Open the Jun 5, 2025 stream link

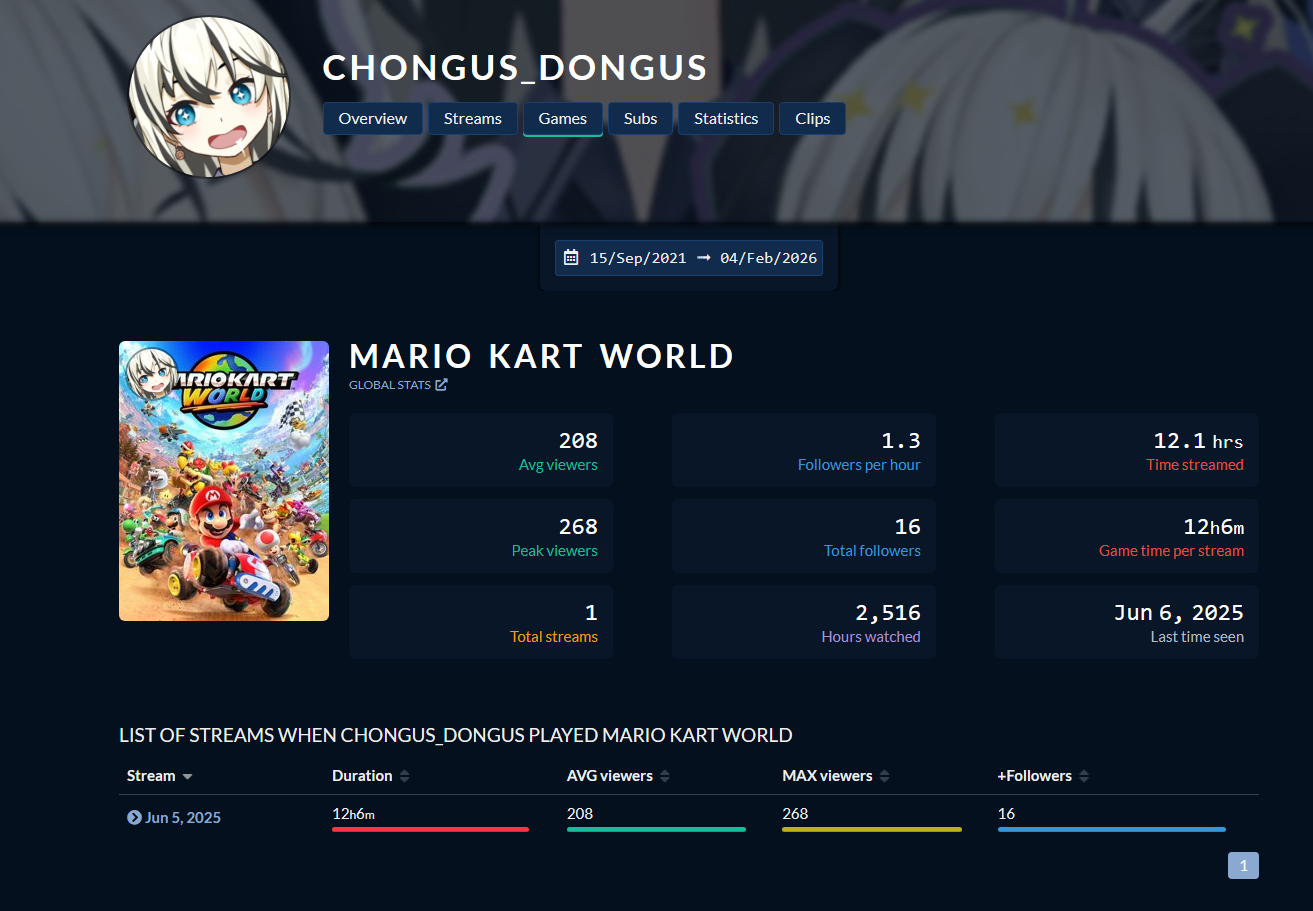click(x=183, y=817)
